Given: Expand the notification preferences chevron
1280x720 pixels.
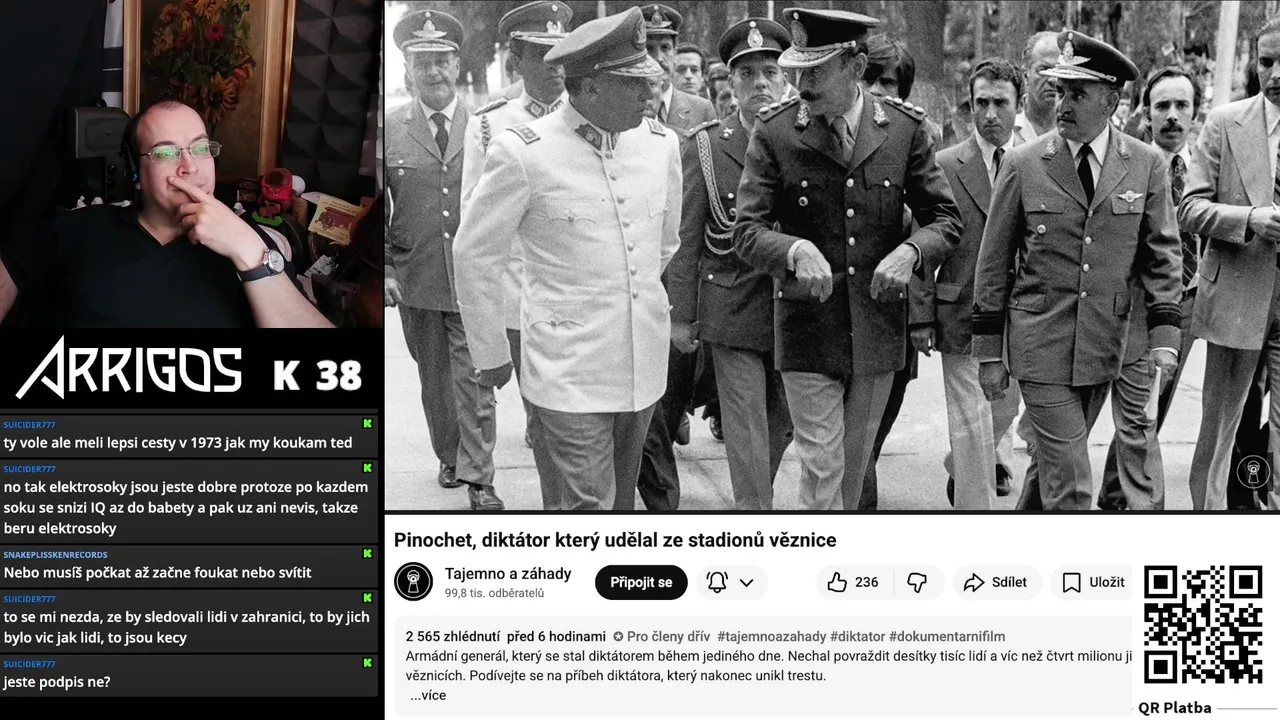Looking at the screenshot, I should [x=746, y=582].
